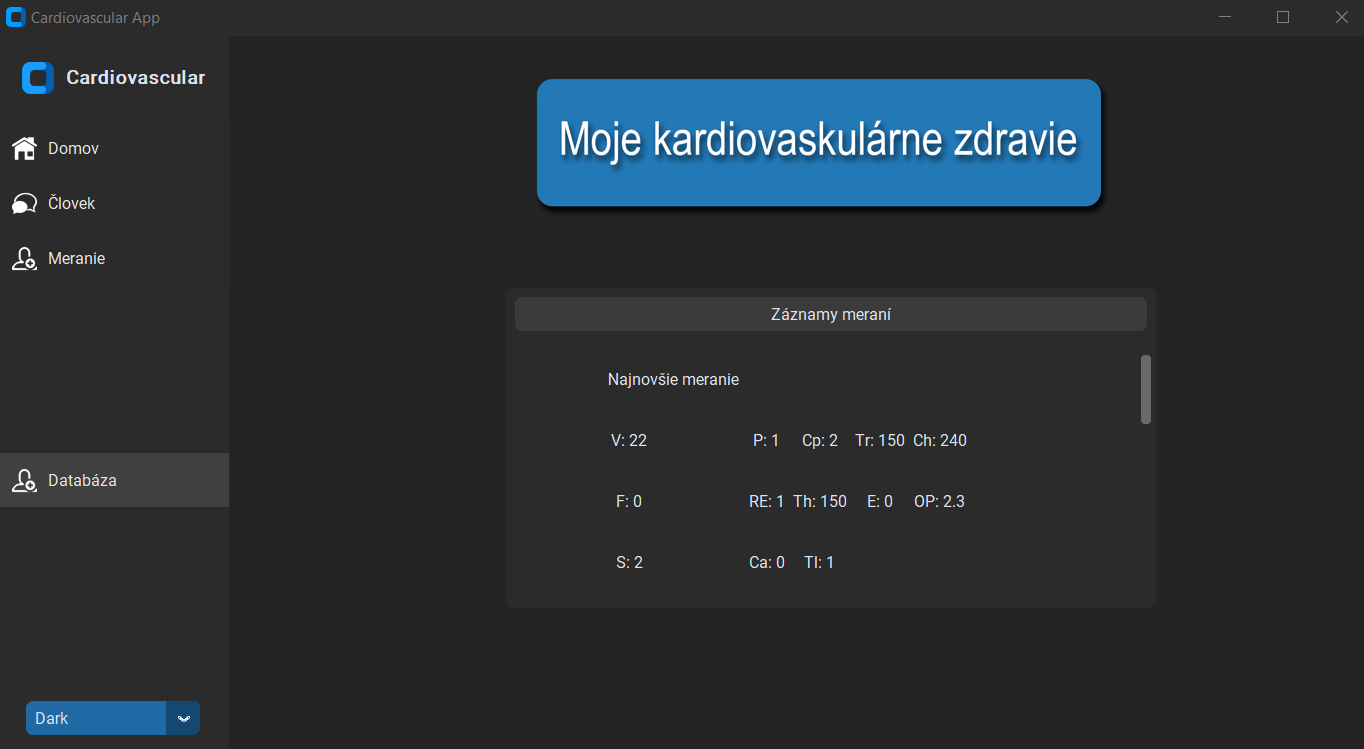Image resolution: width=1364 pixels, height=749 pixels.
Task: Click the P: 1 value
Action: [x=766, y=440]
